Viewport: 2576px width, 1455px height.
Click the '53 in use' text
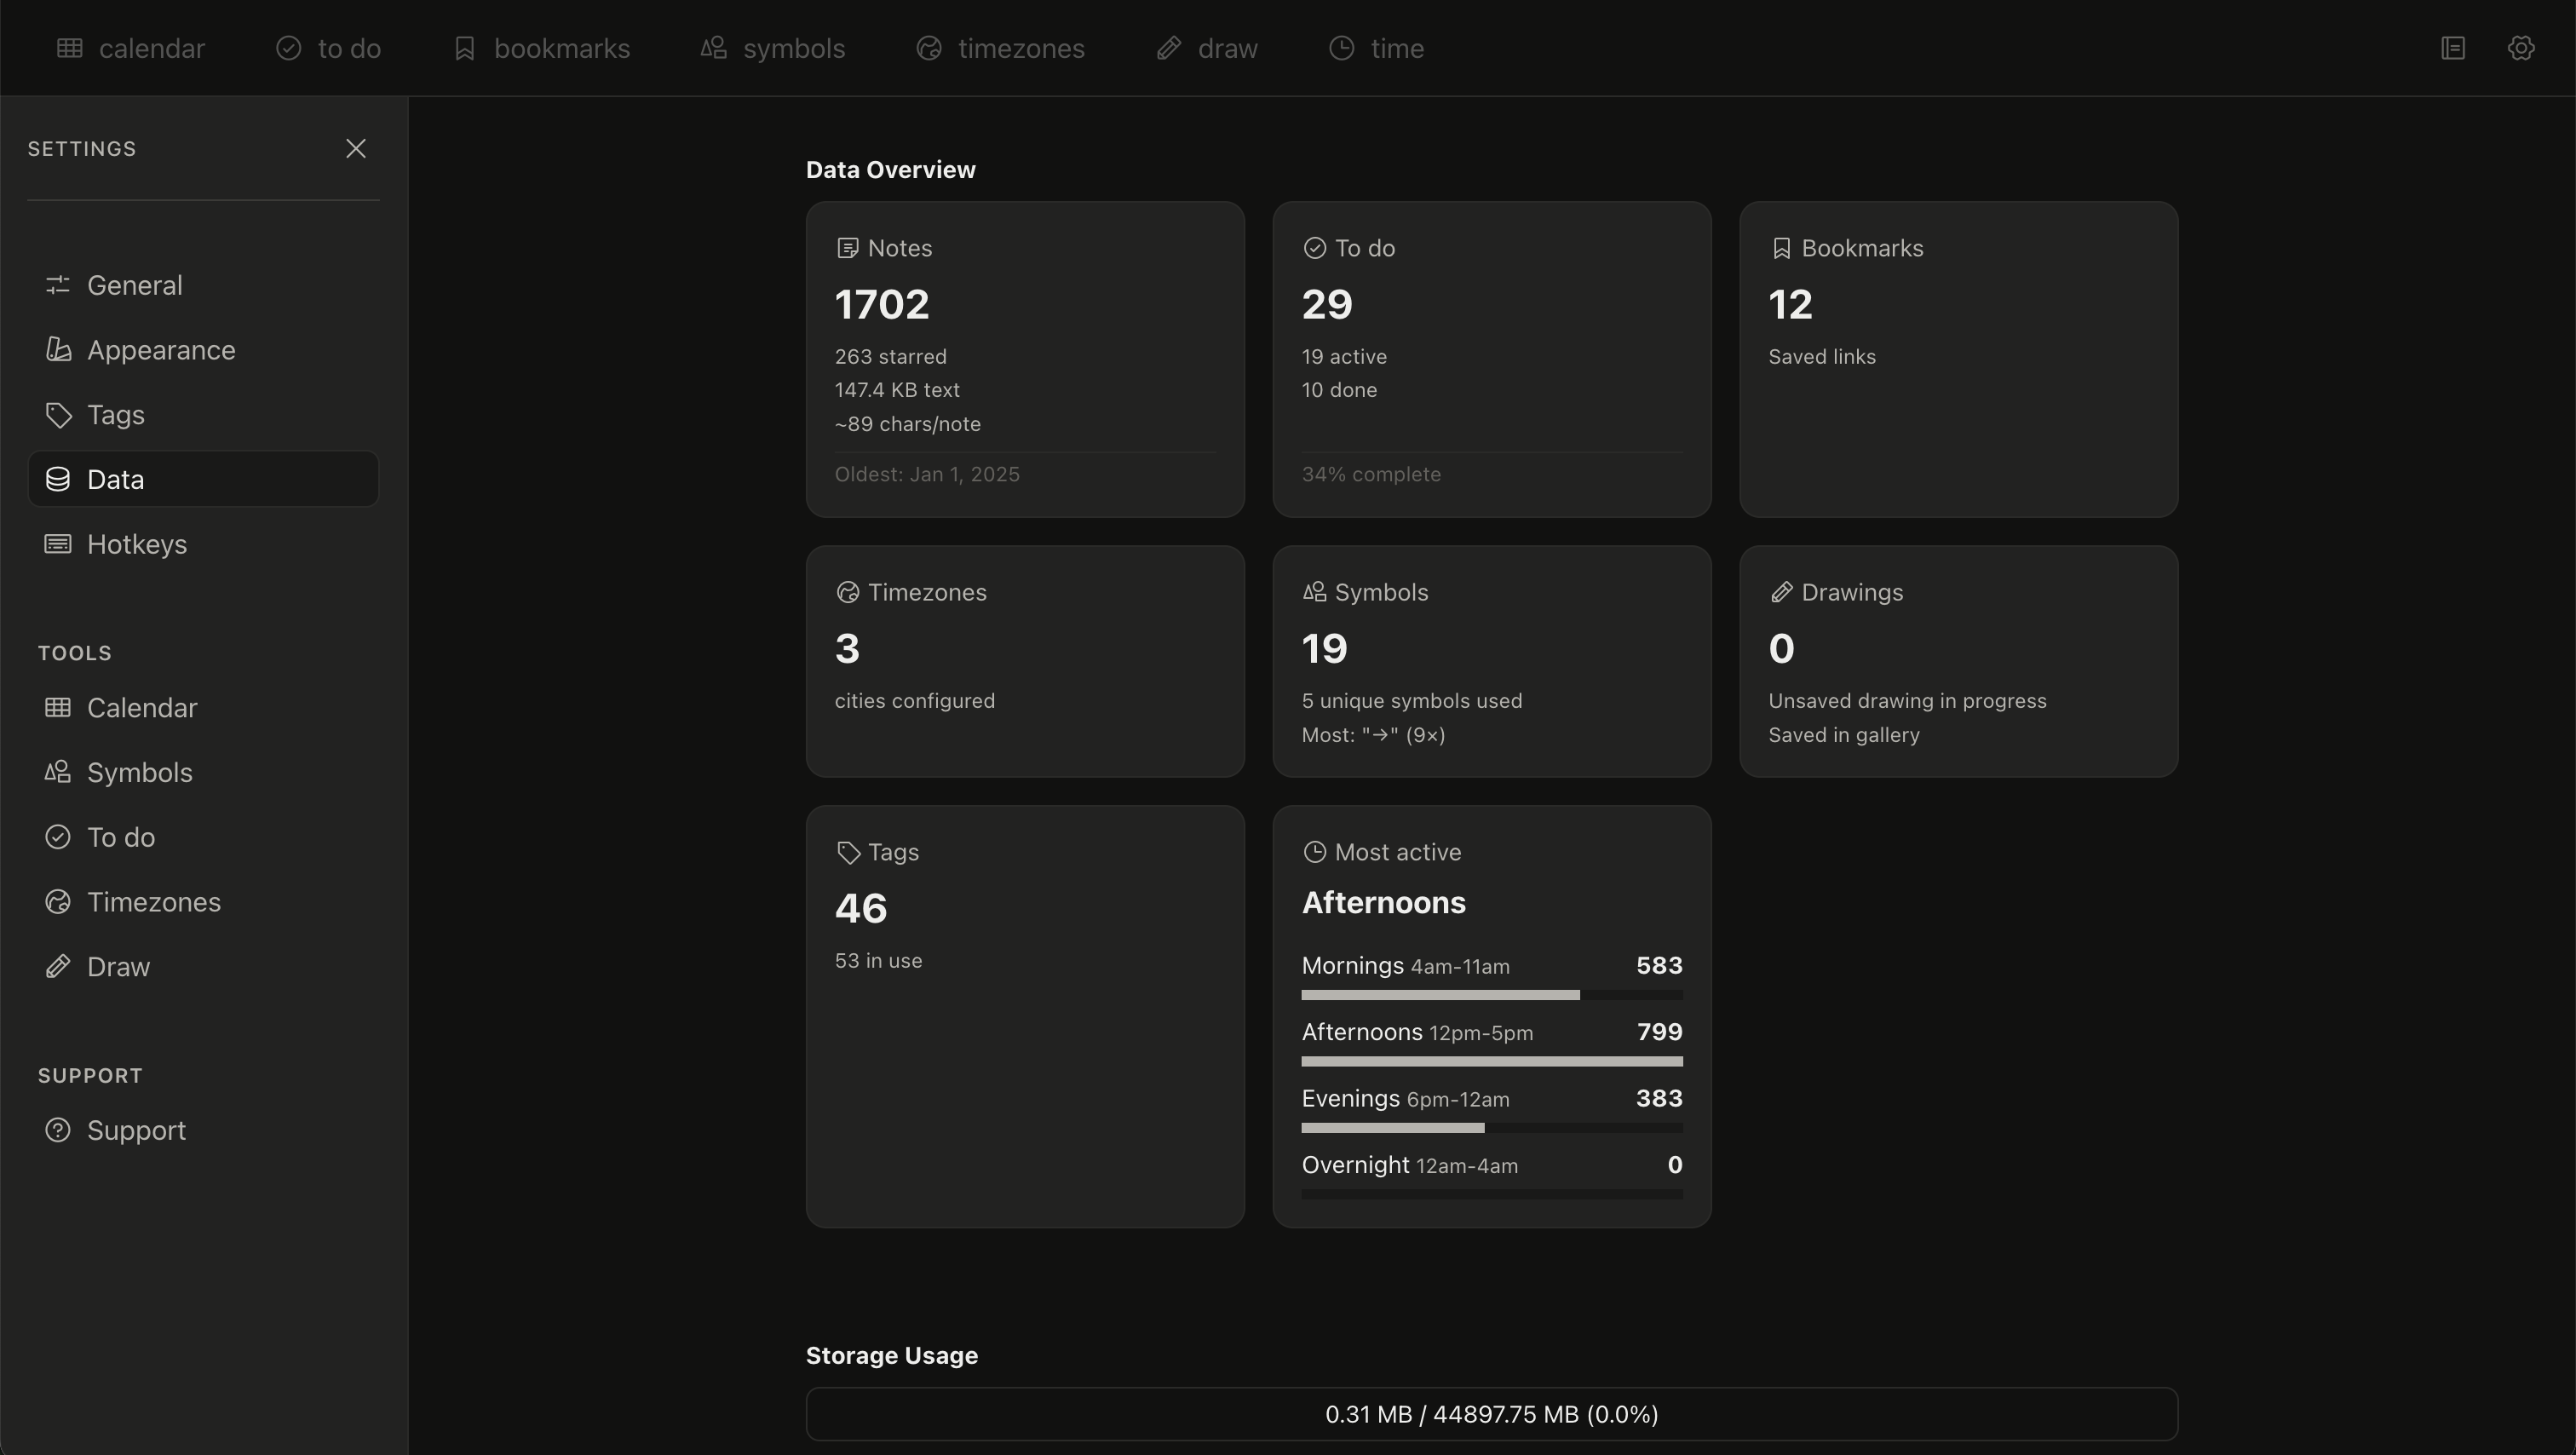[878, 961]
